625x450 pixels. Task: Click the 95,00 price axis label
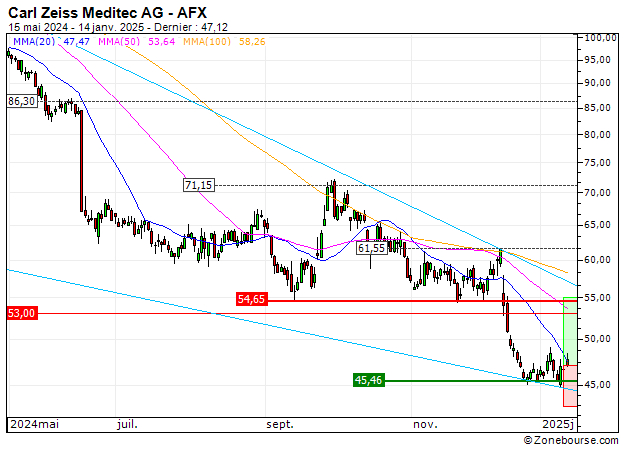coord(598,60)
